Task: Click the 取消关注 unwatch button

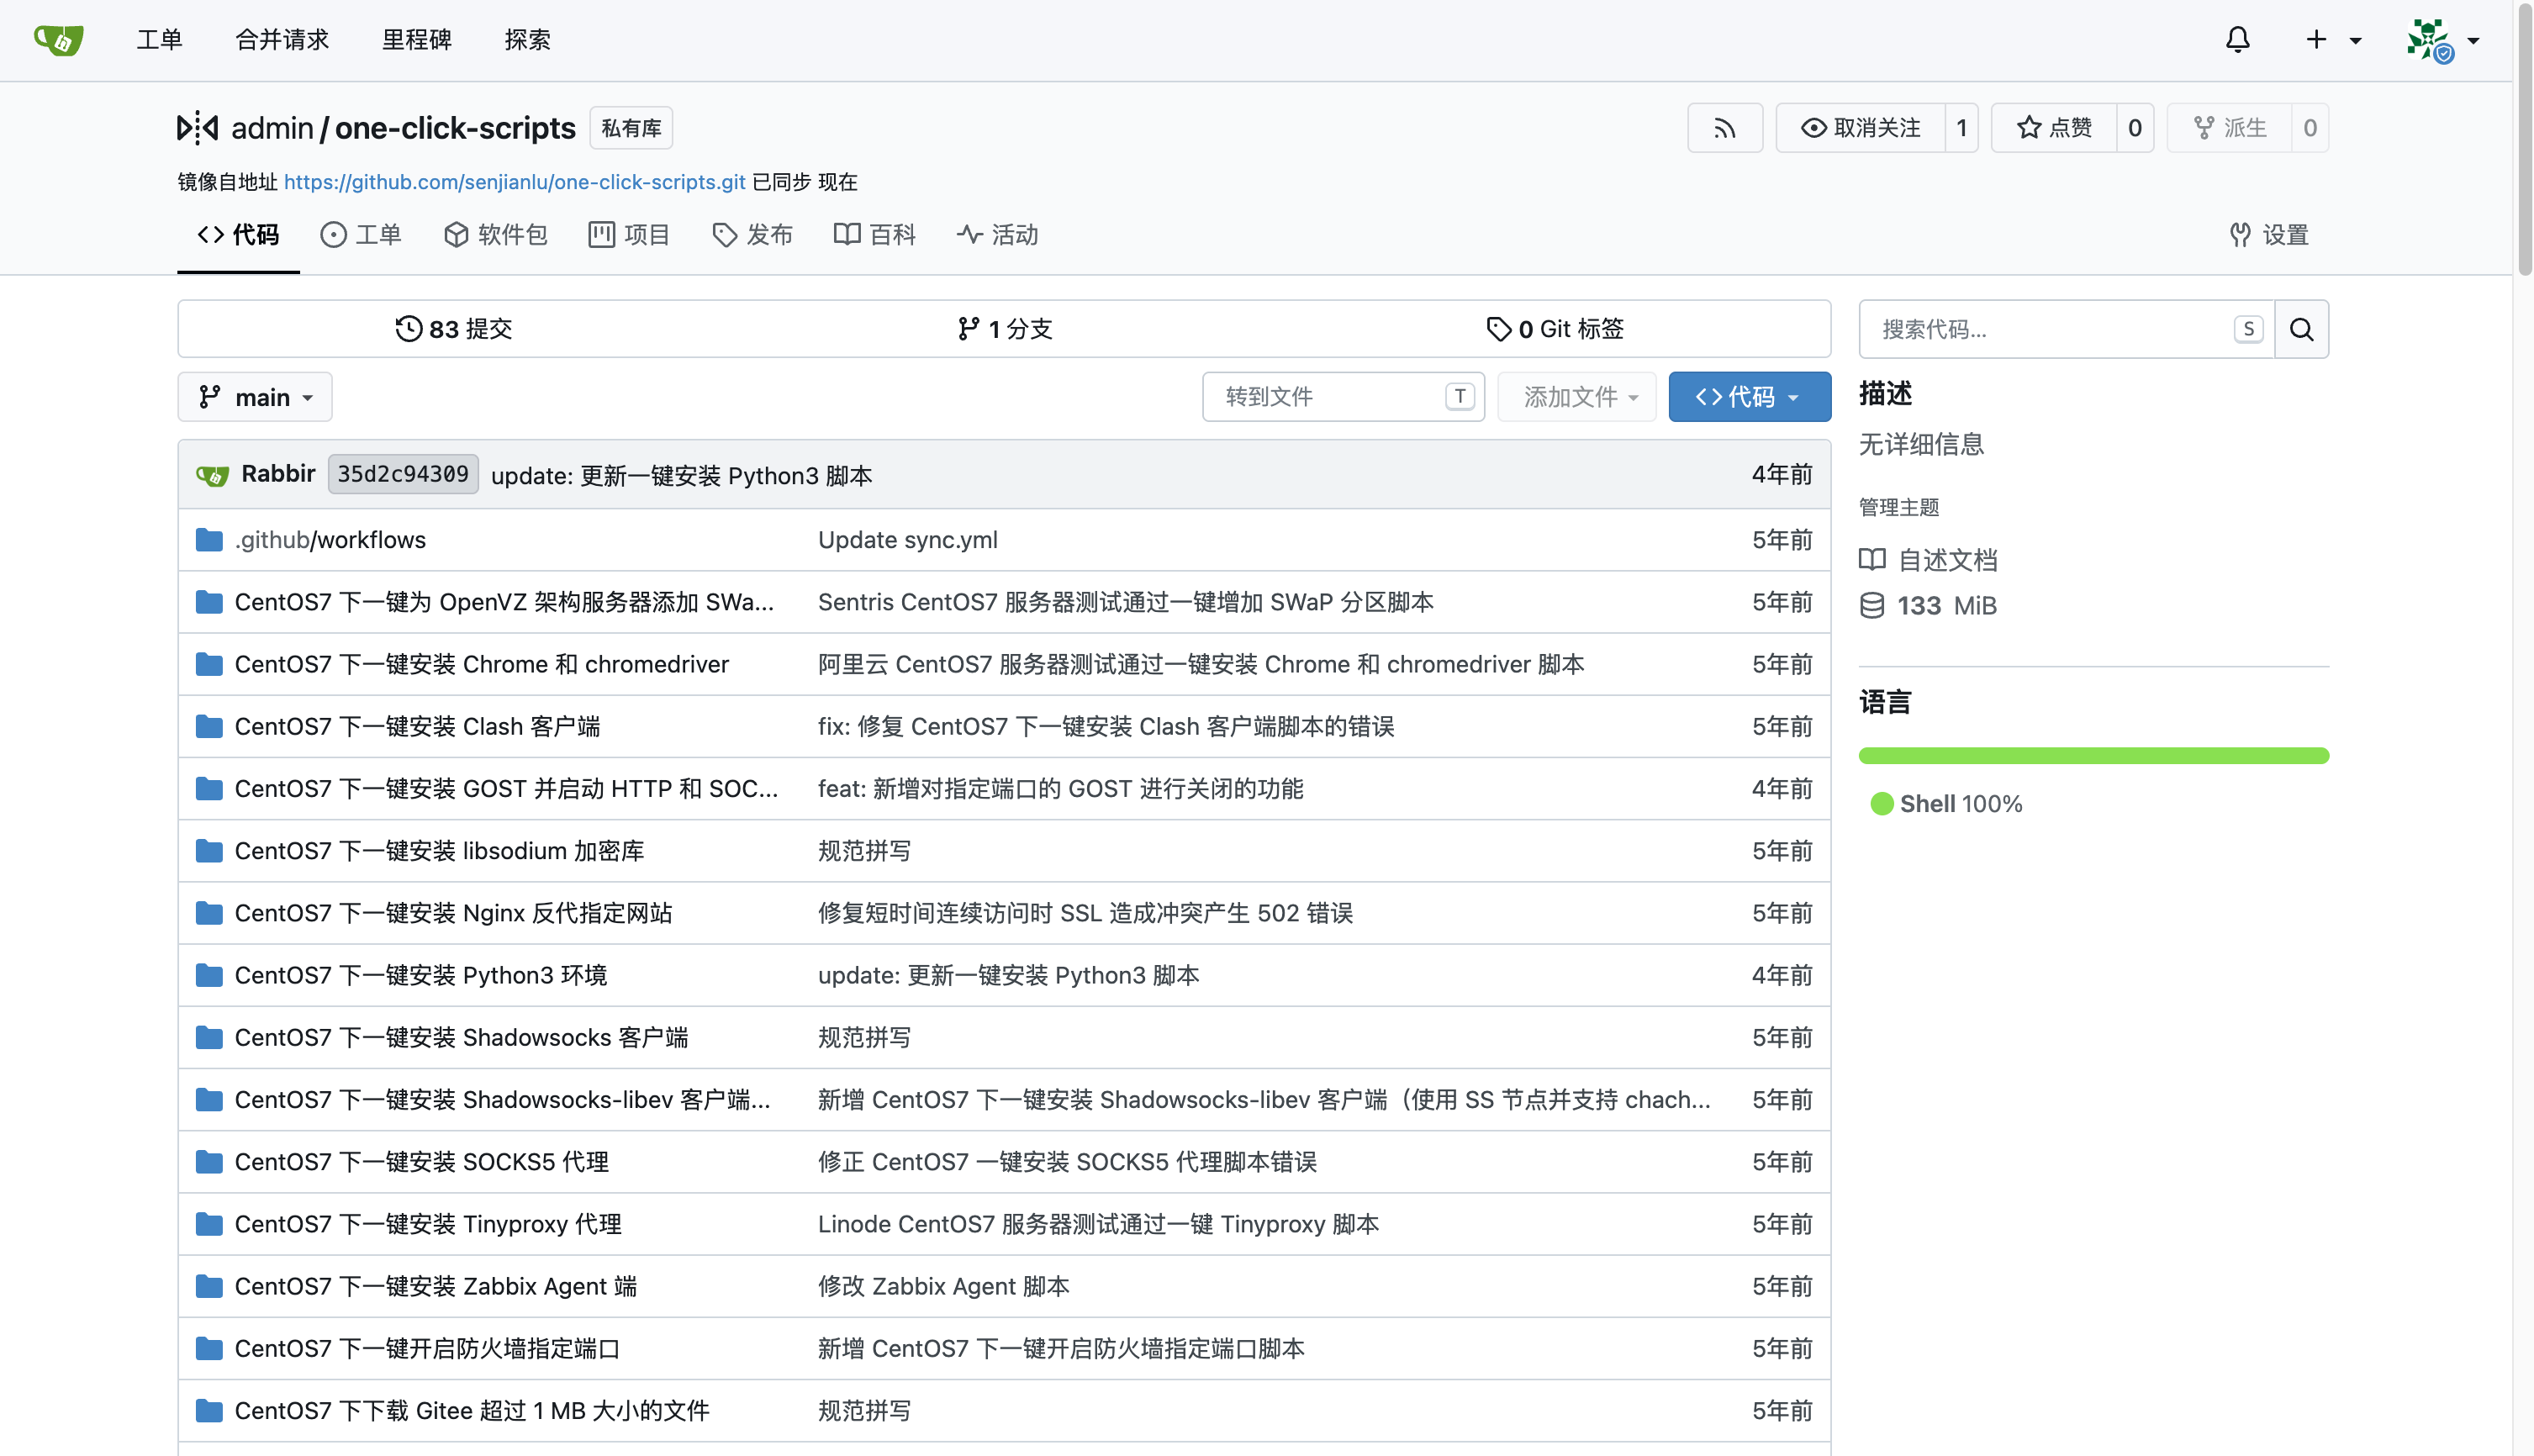Action: [1860, 128]
